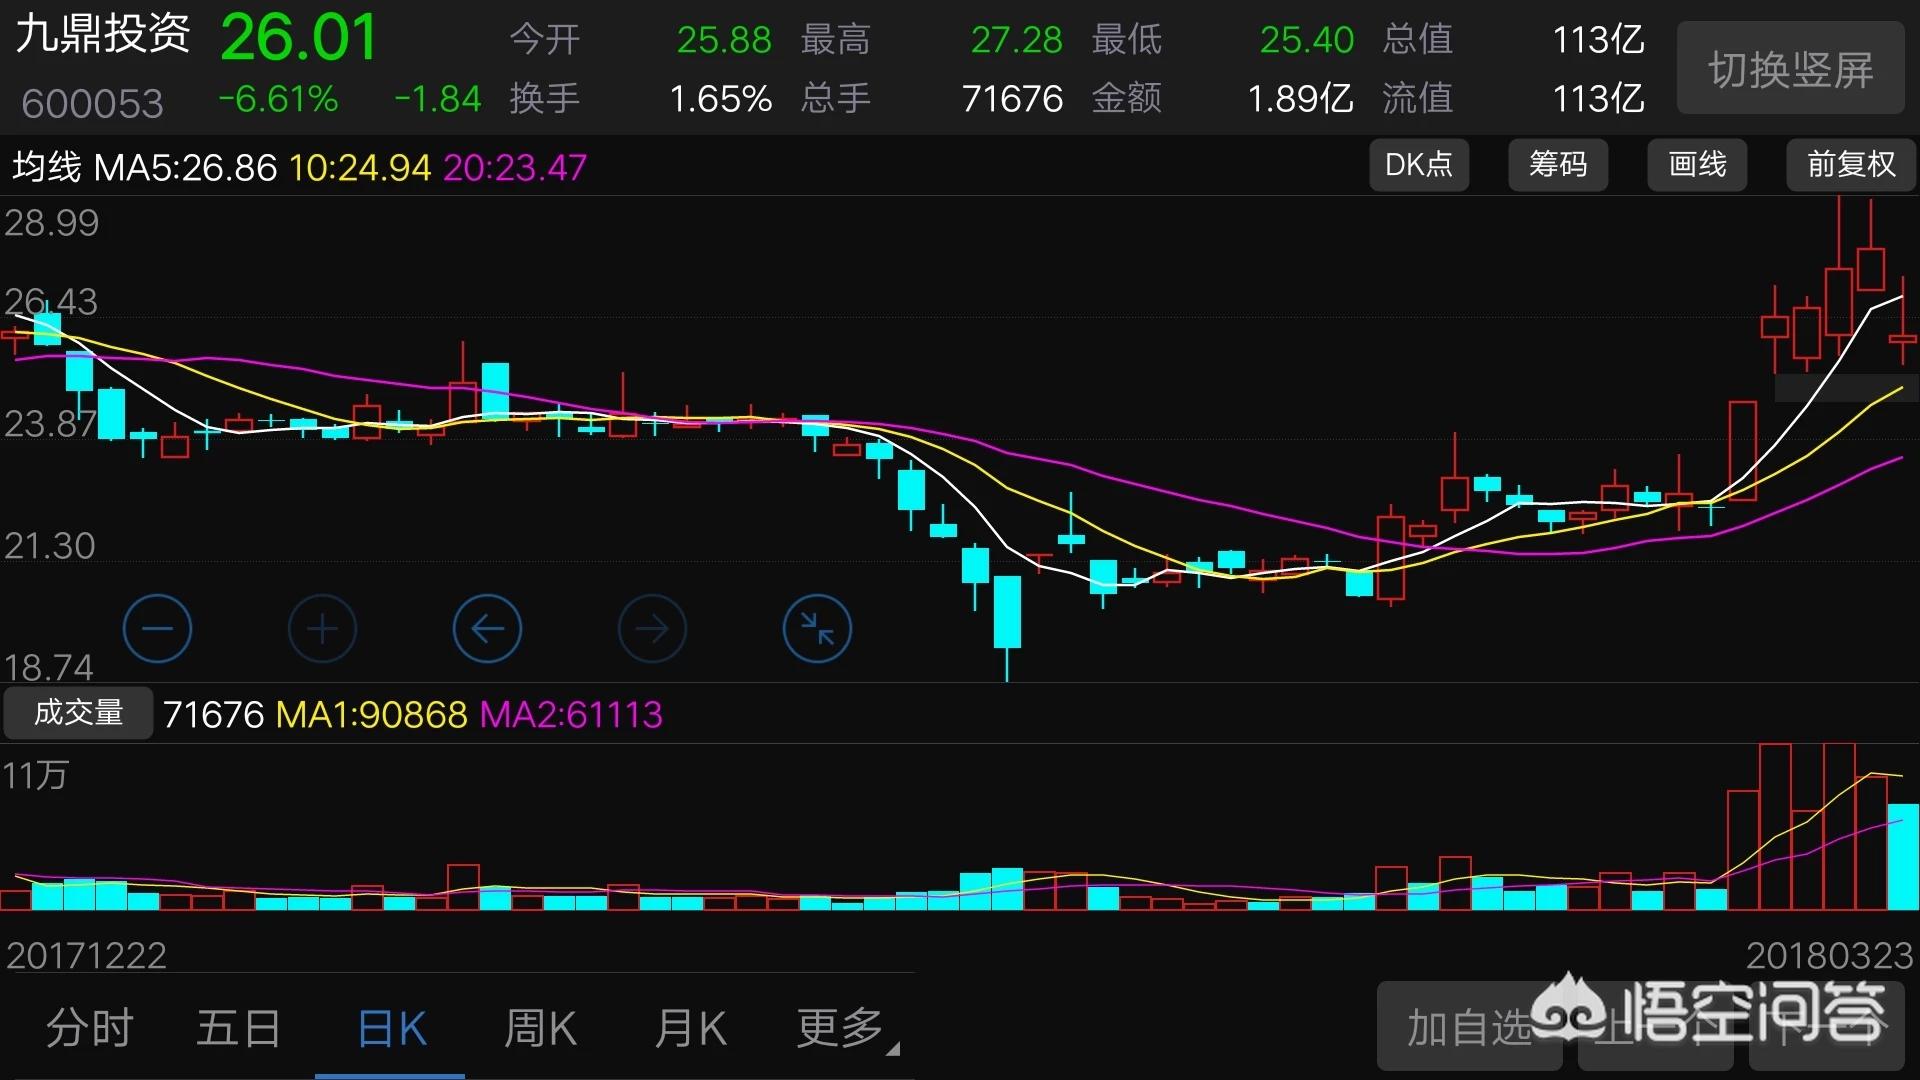The image size is (1920, 1080).
Task: Click the y-axis label 28.99
Action: 51,223
